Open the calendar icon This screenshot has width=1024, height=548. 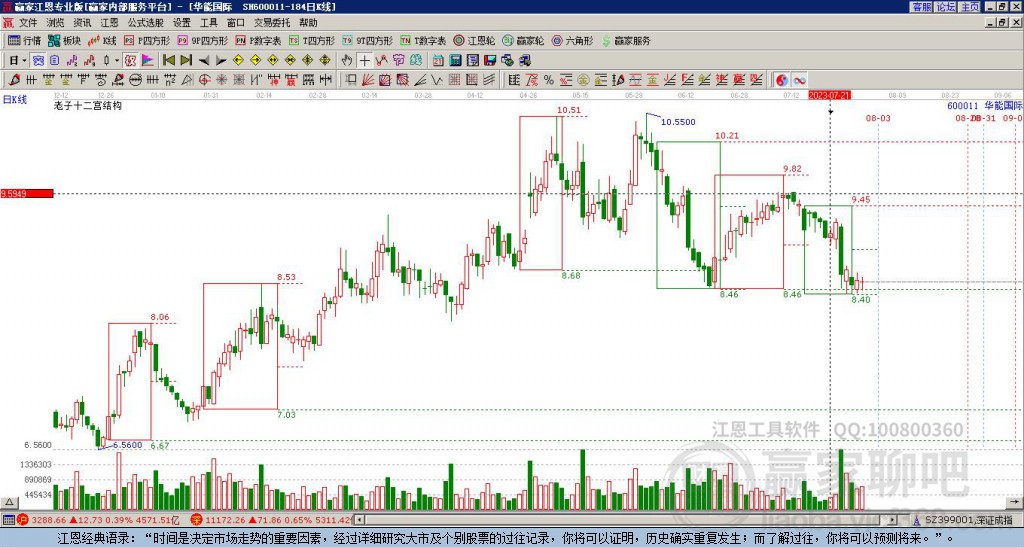(438, 61)
